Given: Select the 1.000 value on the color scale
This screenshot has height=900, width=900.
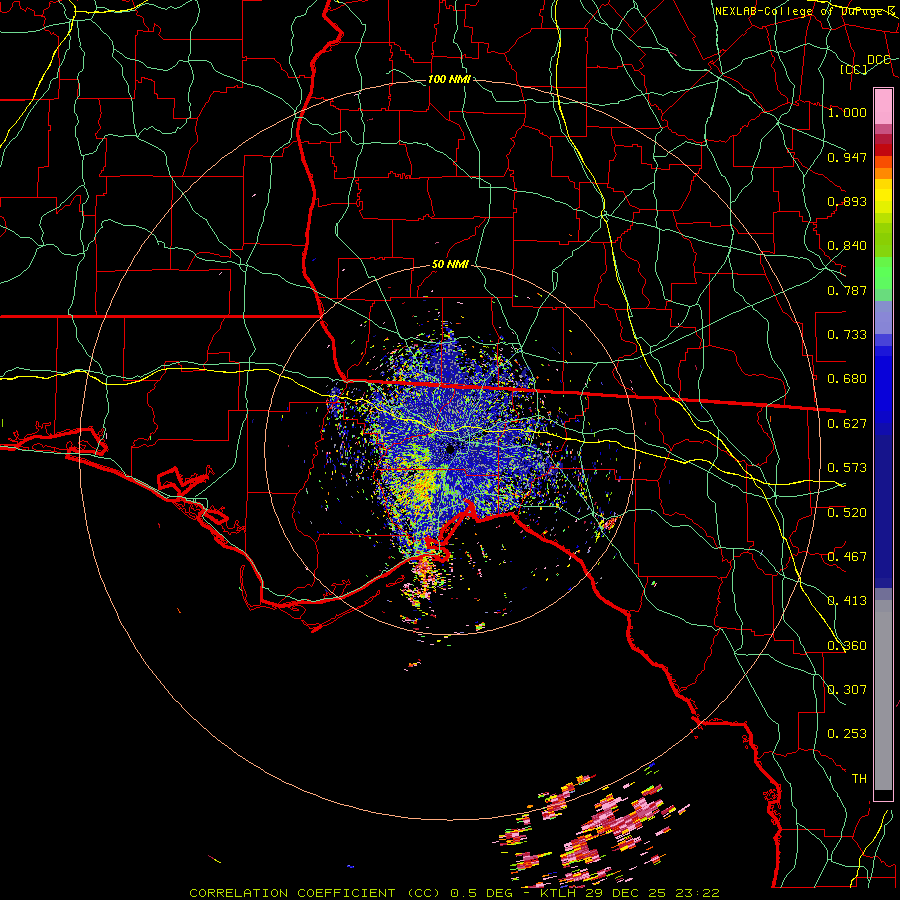Looking at the screenshot, I should (847, 112).
